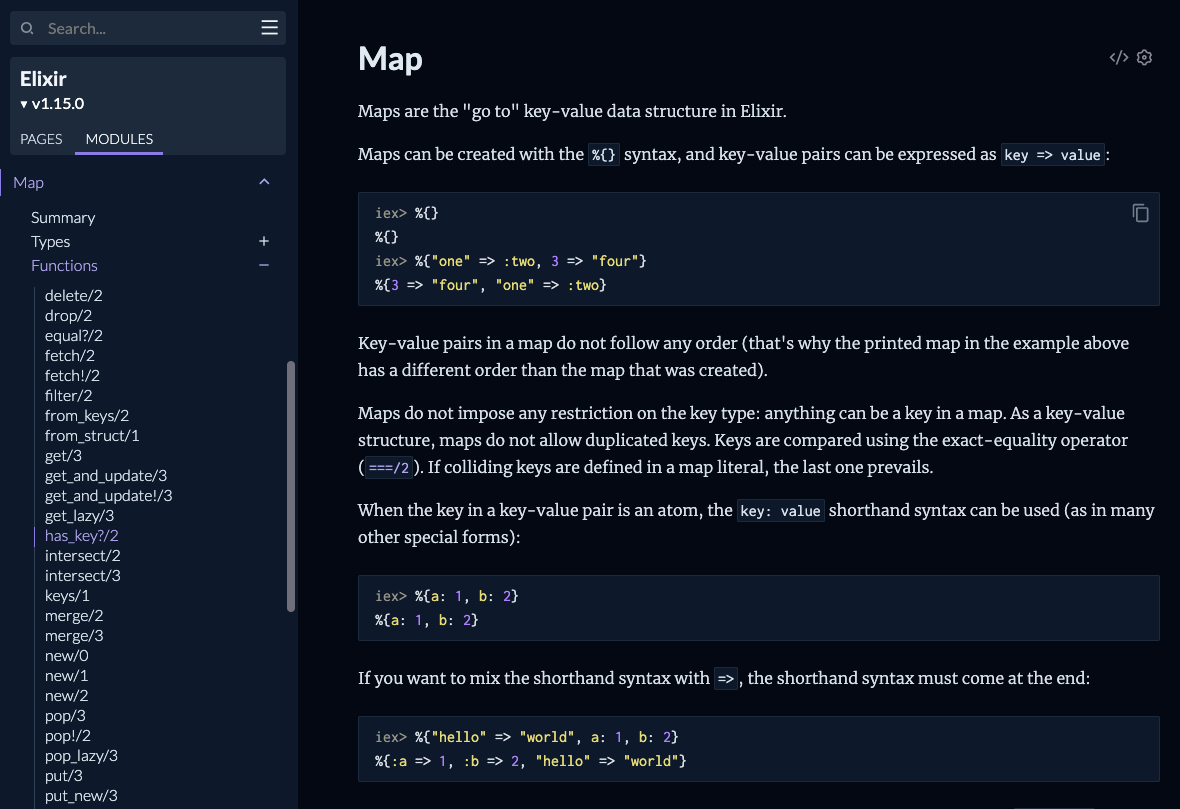Open the v1.15.0 version dropdown
This screenshot has height=809, width=1180.
tap(52, 104)
